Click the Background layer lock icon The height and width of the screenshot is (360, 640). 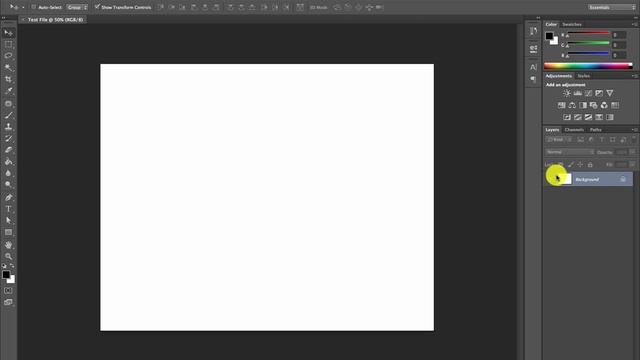pyautogui.click(x=623, y=179)
